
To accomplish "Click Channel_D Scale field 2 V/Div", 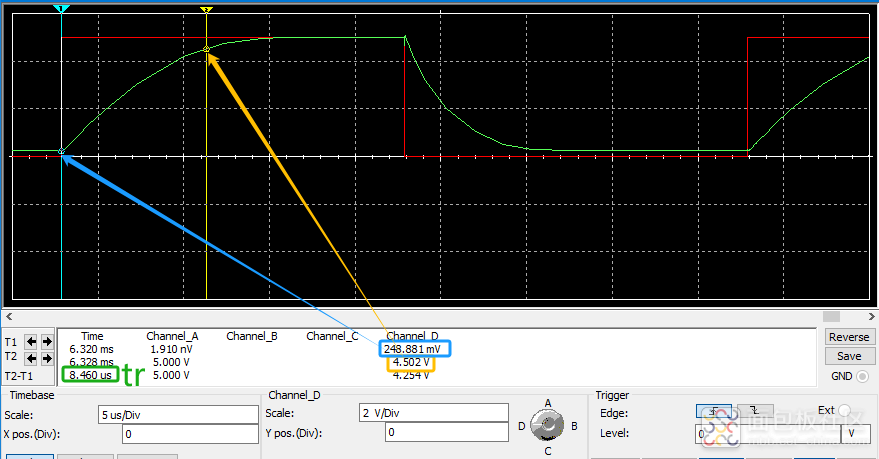I will [x=433, y=413].
